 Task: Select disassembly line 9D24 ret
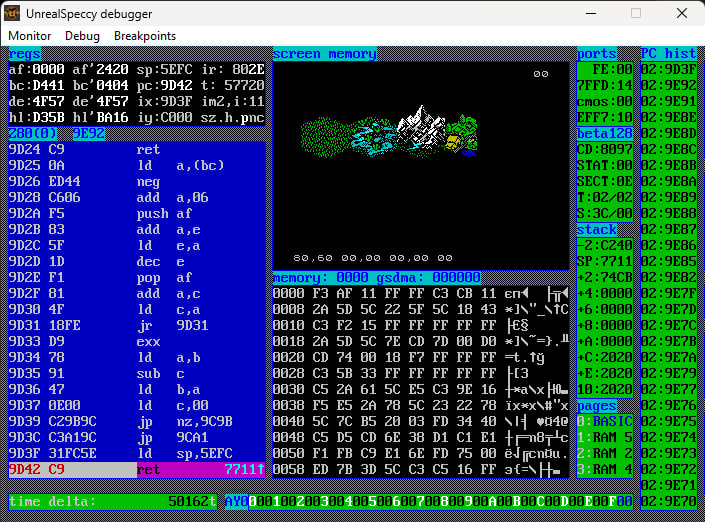[x=137, y=149]
